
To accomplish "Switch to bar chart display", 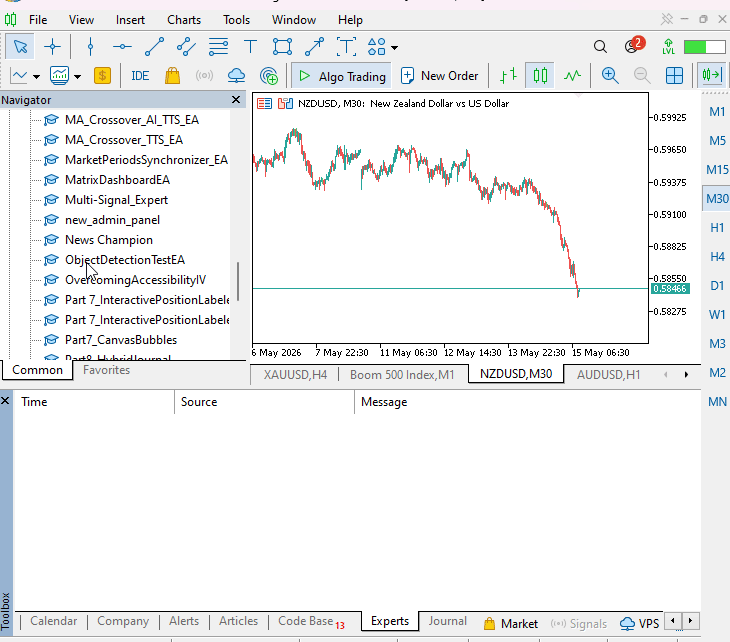I will point(508,75).
